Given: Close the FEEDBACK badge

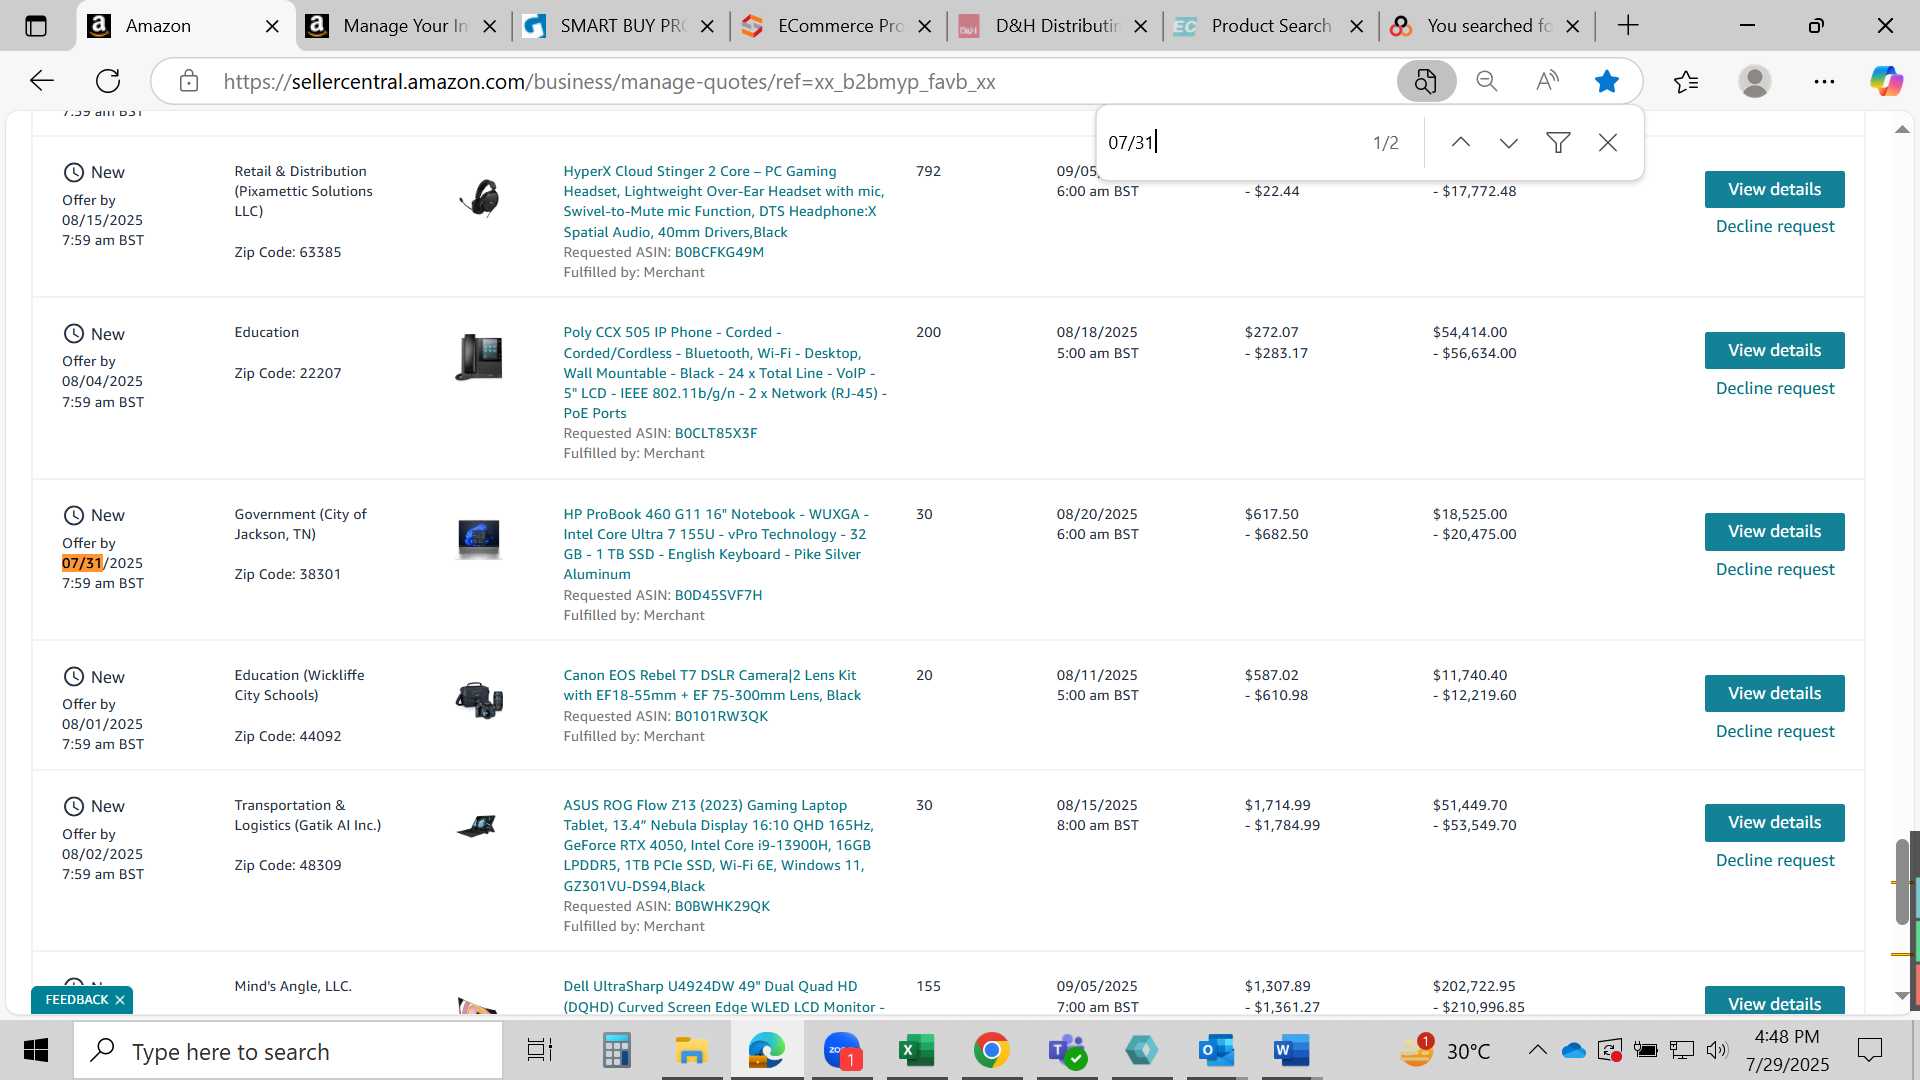Looking at the screenshot, I should click(x=120, y=1000).
